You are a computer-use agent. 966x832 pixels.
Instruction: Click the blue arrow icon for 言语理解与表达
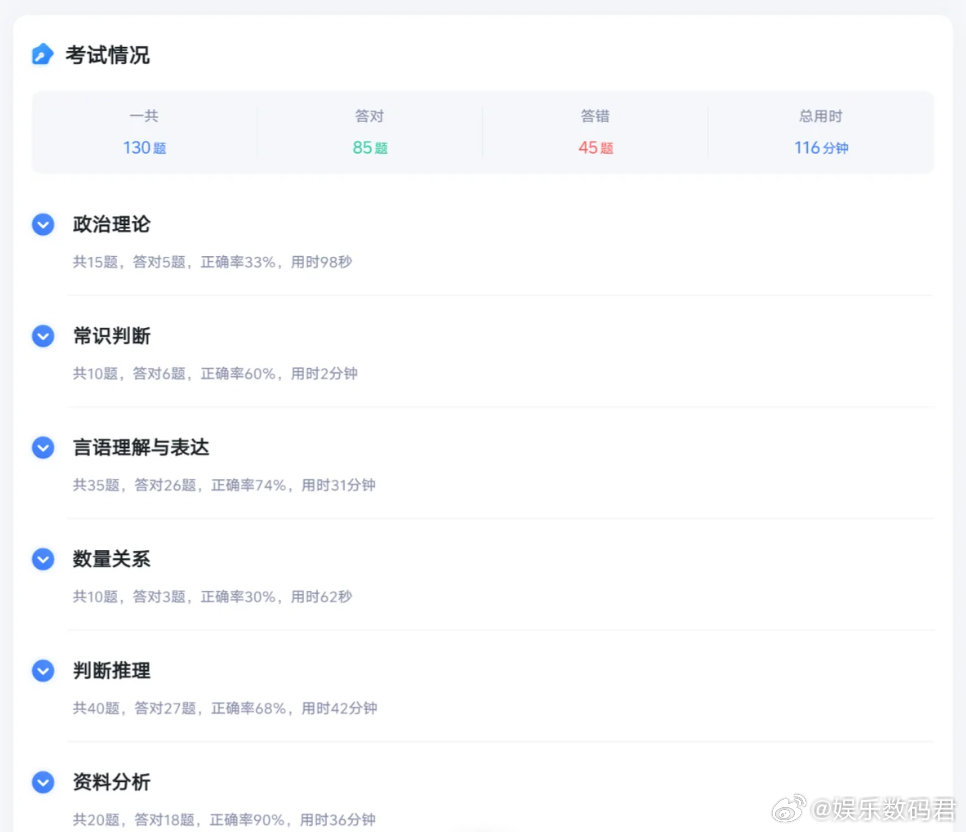pyautogui.click(x=42, y=447)
